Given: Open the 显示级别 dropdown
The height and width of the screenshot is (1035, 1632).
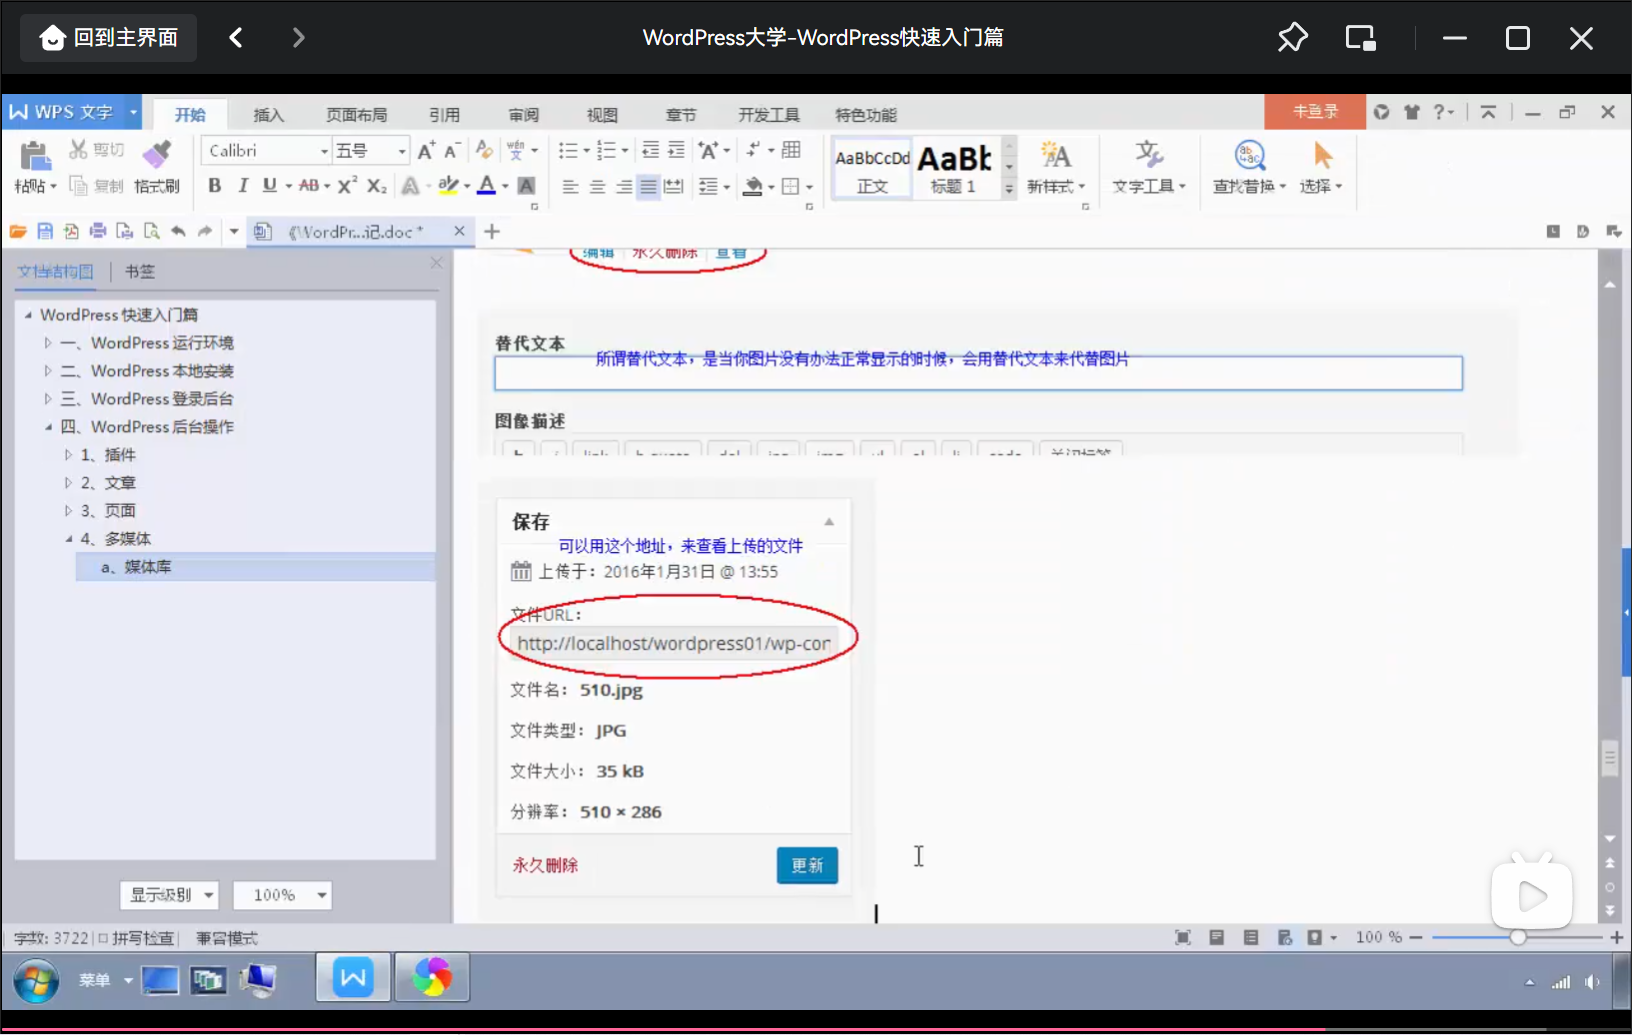Looking at the screenshot, I should 169,895.
